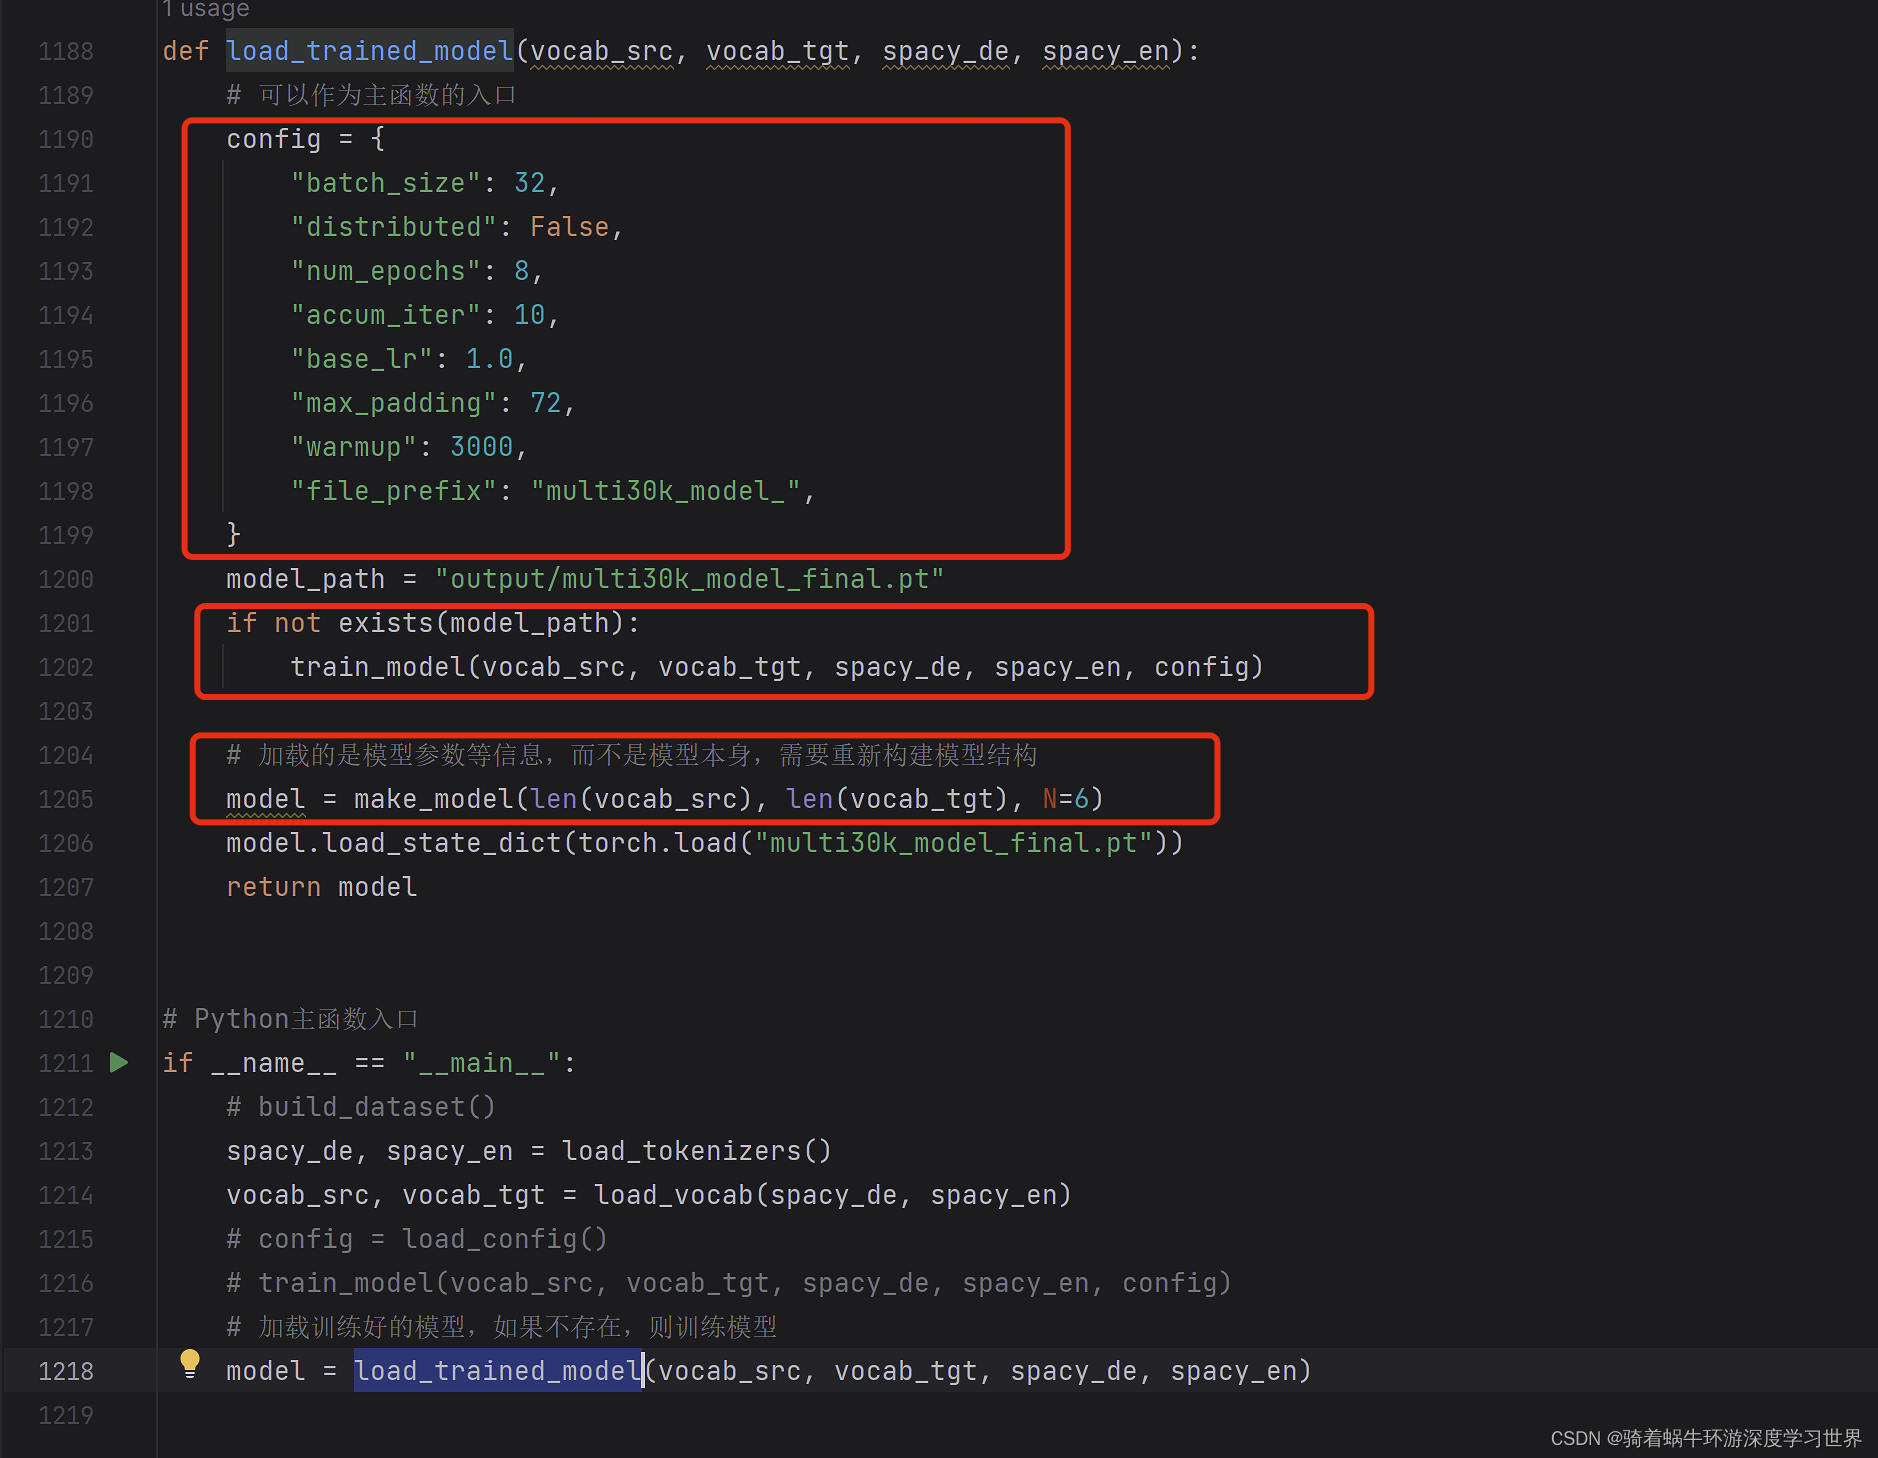
Task: Click line number 1209 in the gutter
Action: [66, 975]
